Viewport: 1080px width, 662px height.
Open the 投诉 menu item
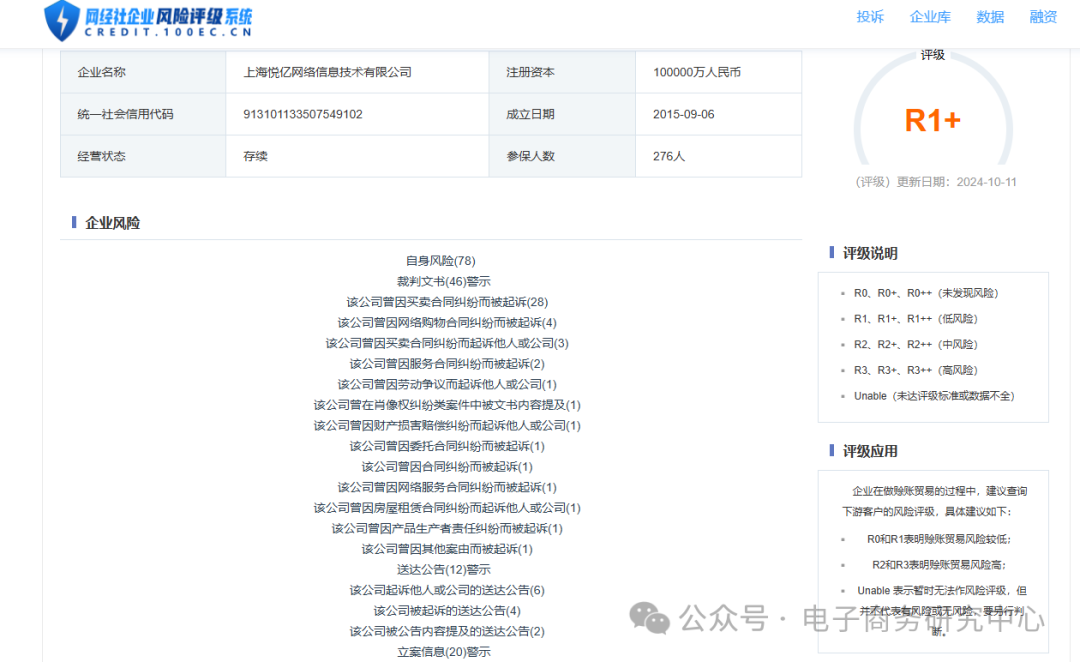point(871,16)
